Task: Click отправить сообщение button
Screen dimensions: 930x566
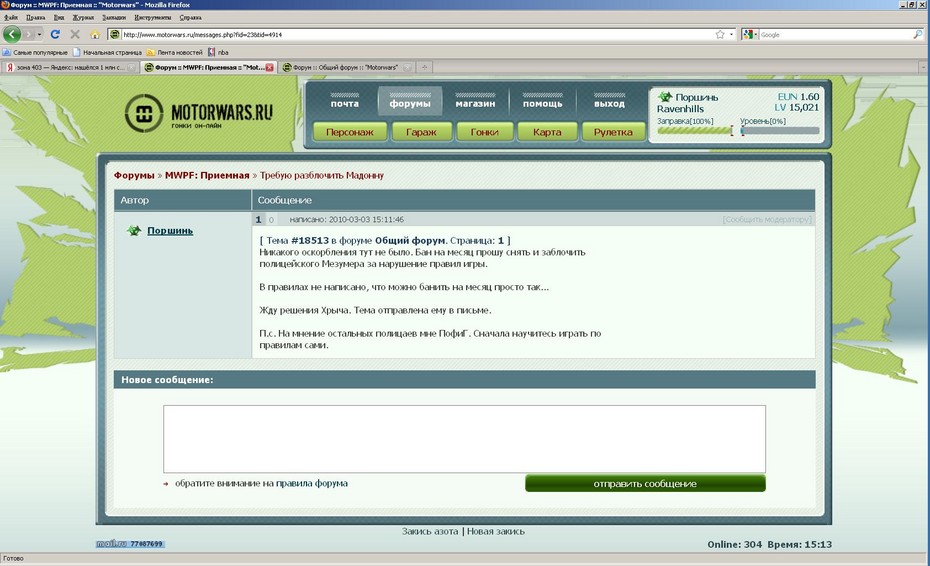Action: pyautogui.click(x=645, y=484)
